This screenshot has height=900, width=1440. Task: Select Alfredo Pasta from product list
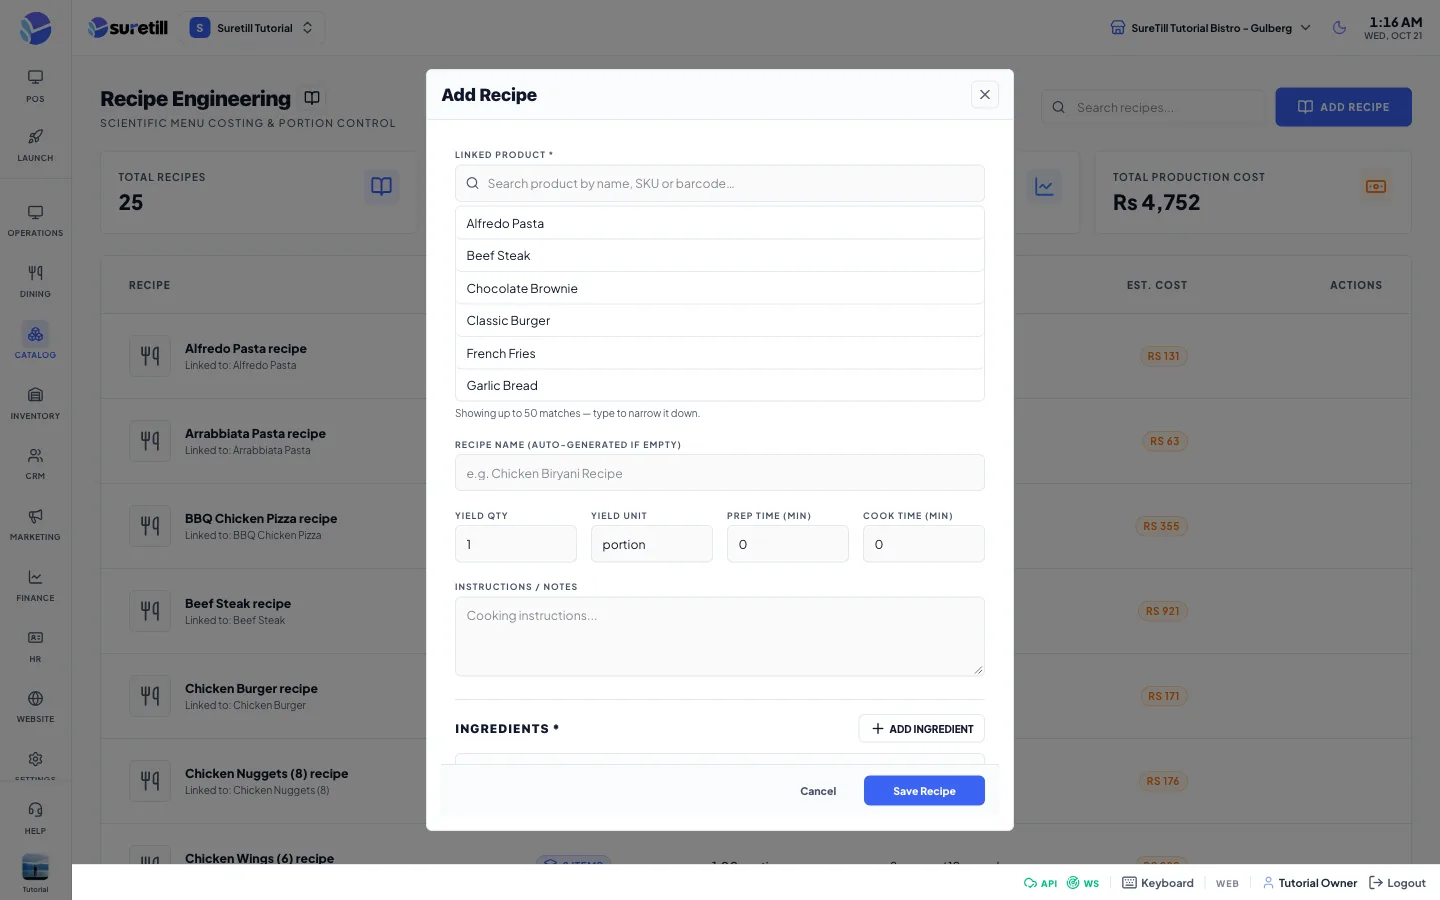pos(720,223)
